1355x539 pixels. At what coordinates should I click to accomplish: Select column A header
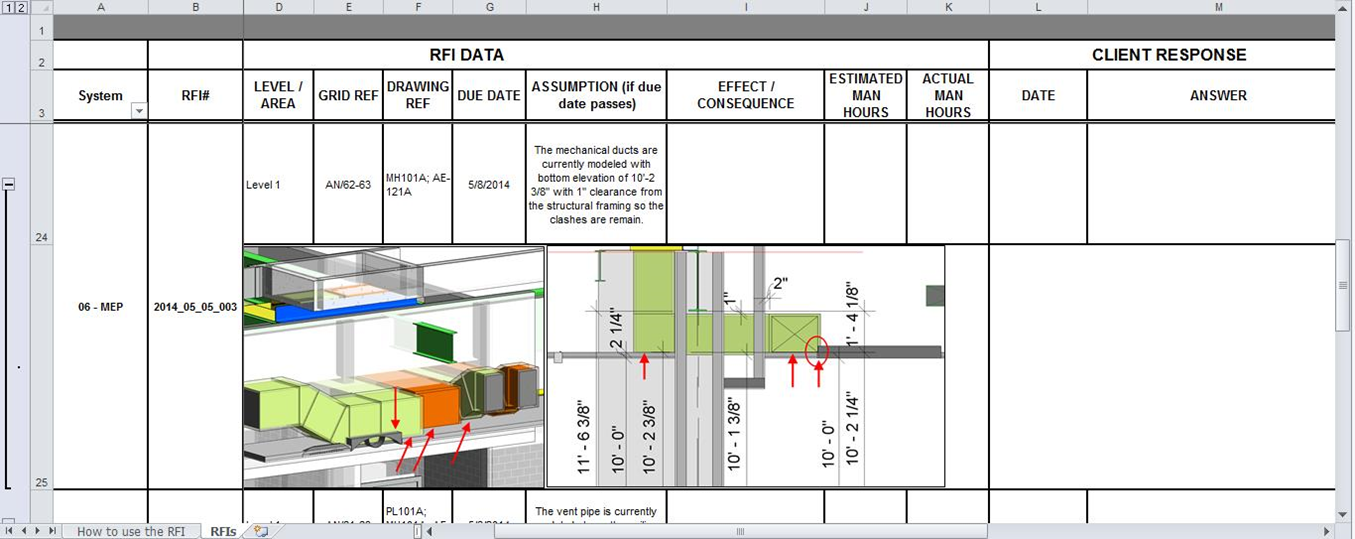[x=100, y=7]
